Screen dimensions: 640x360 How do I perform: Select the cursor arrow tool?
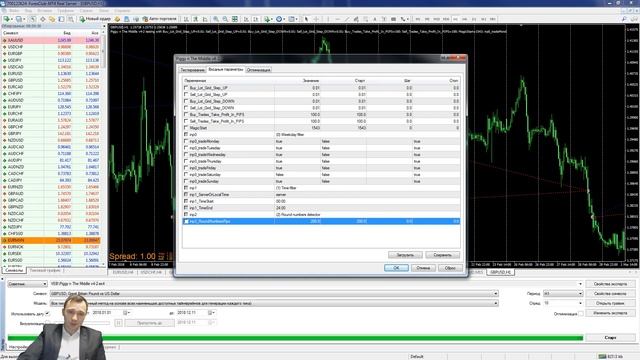(x=306, y=19)
